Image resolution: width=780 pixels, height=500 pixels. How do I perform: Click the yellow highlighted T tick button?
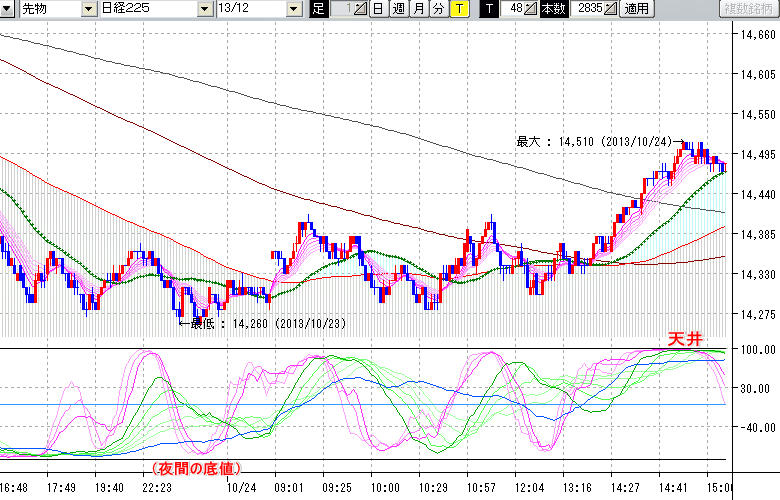click(458, 9)
